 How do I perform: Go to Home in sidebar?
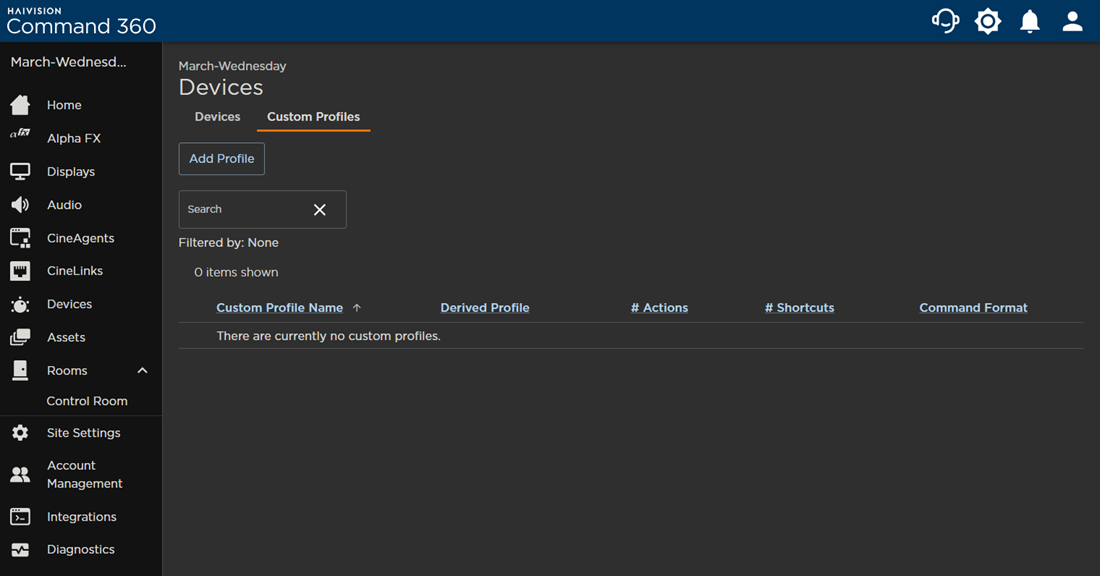point(64,105)
